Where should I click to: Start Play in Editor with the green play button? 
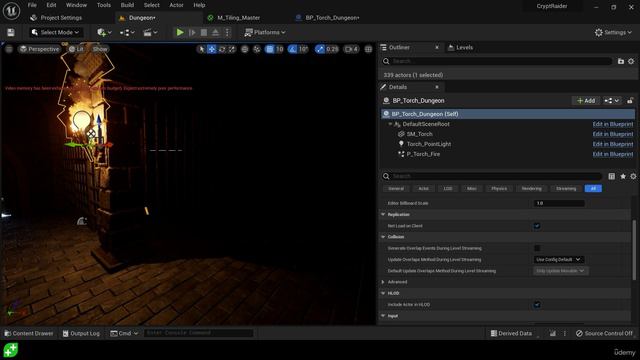click(180, 32)
